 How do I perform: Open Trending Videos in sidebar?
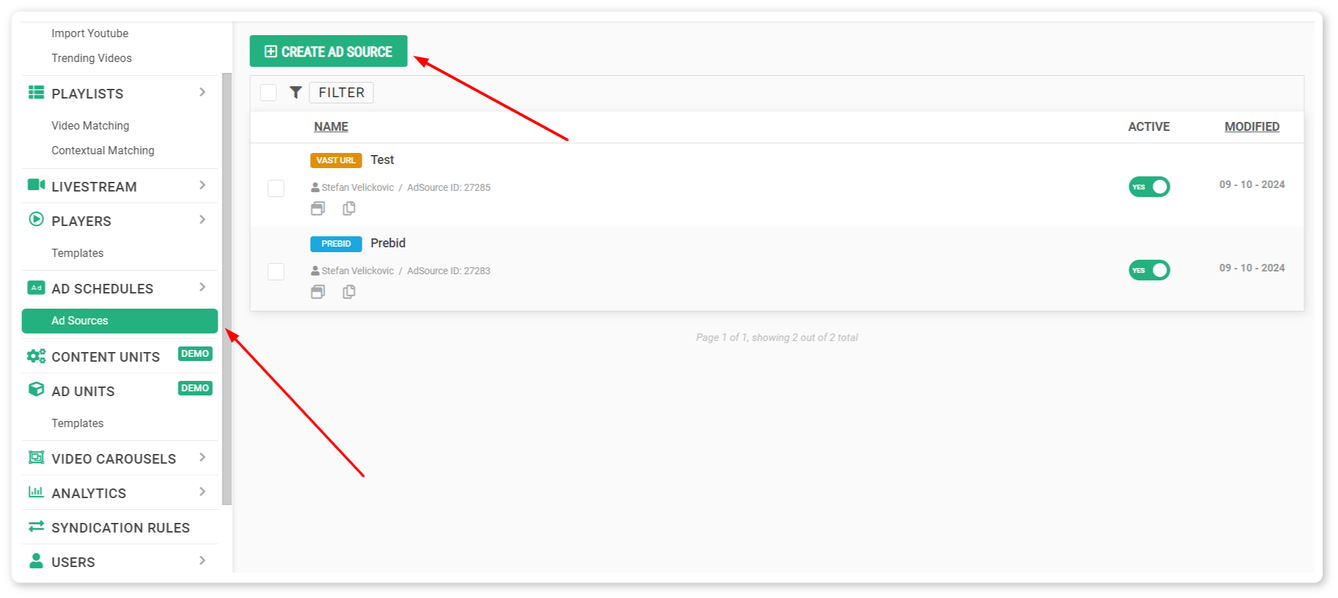(92, 58)
